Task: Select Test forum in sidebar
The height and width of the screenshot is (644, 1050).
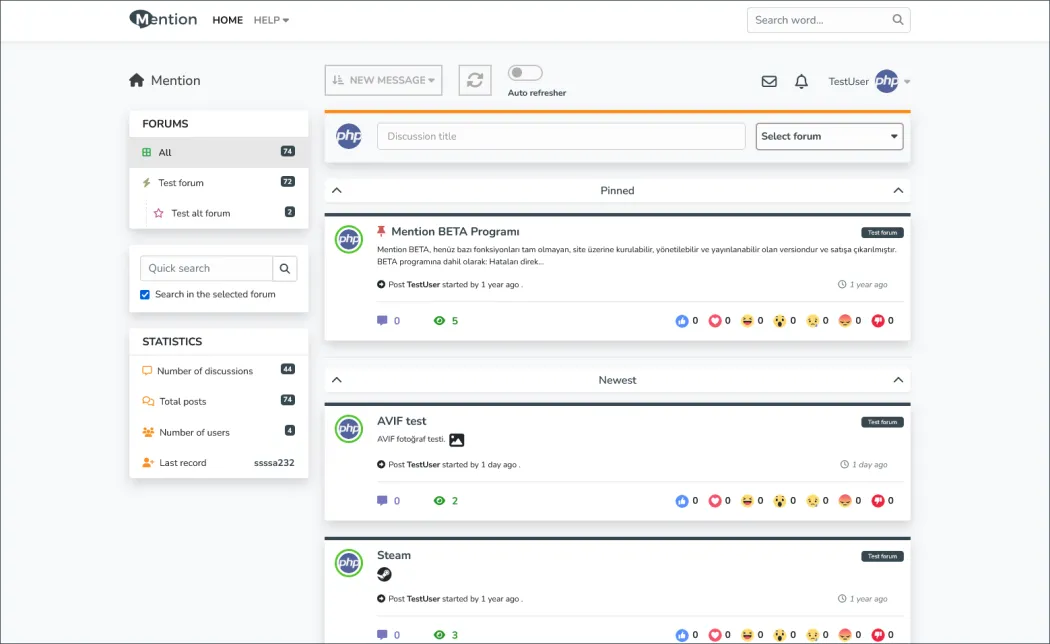Action: [x=219, y=183]
